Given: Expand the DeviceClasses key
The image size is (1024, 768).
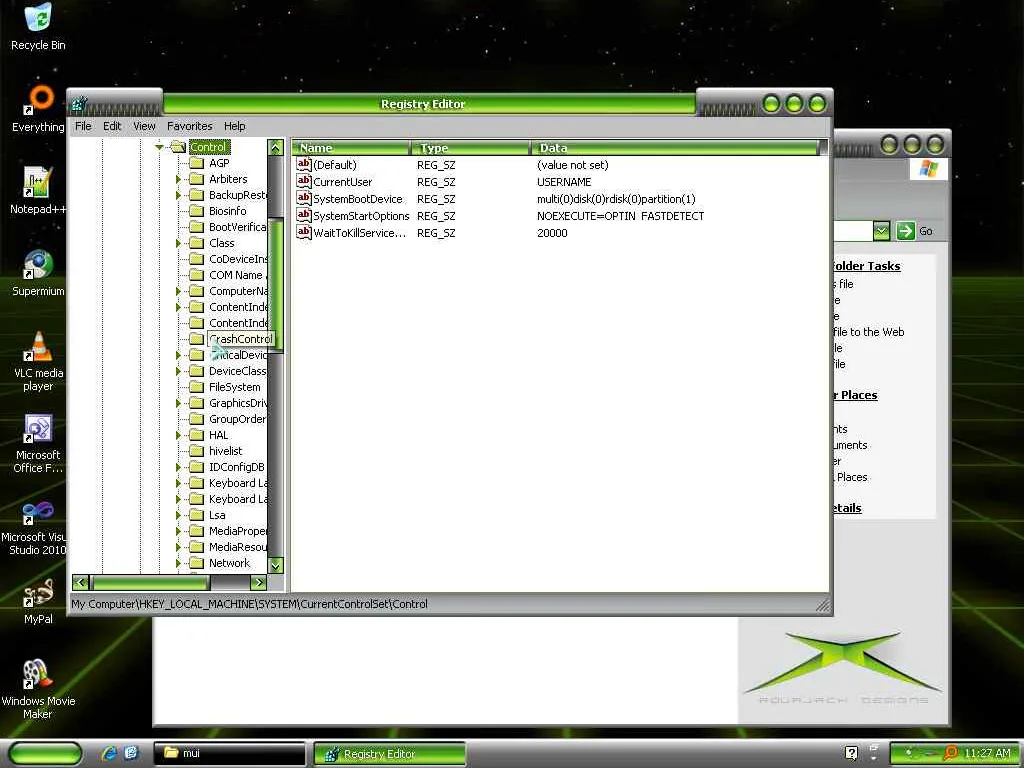Looking at the screenshot, I should pos(178,371).
